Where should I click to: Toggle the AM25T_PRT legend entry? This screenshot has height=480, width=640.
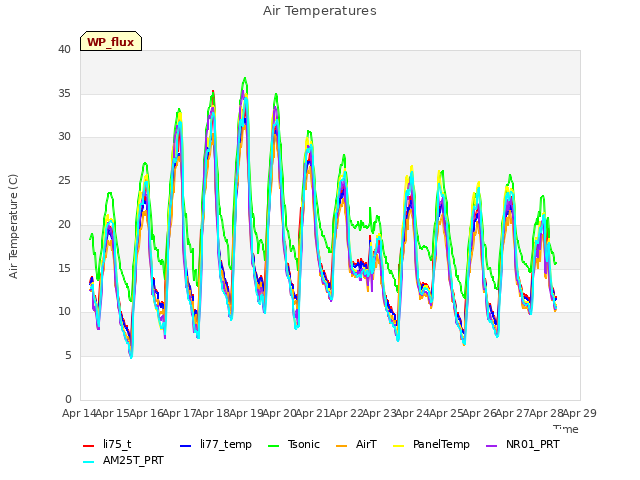click(123, 460)
